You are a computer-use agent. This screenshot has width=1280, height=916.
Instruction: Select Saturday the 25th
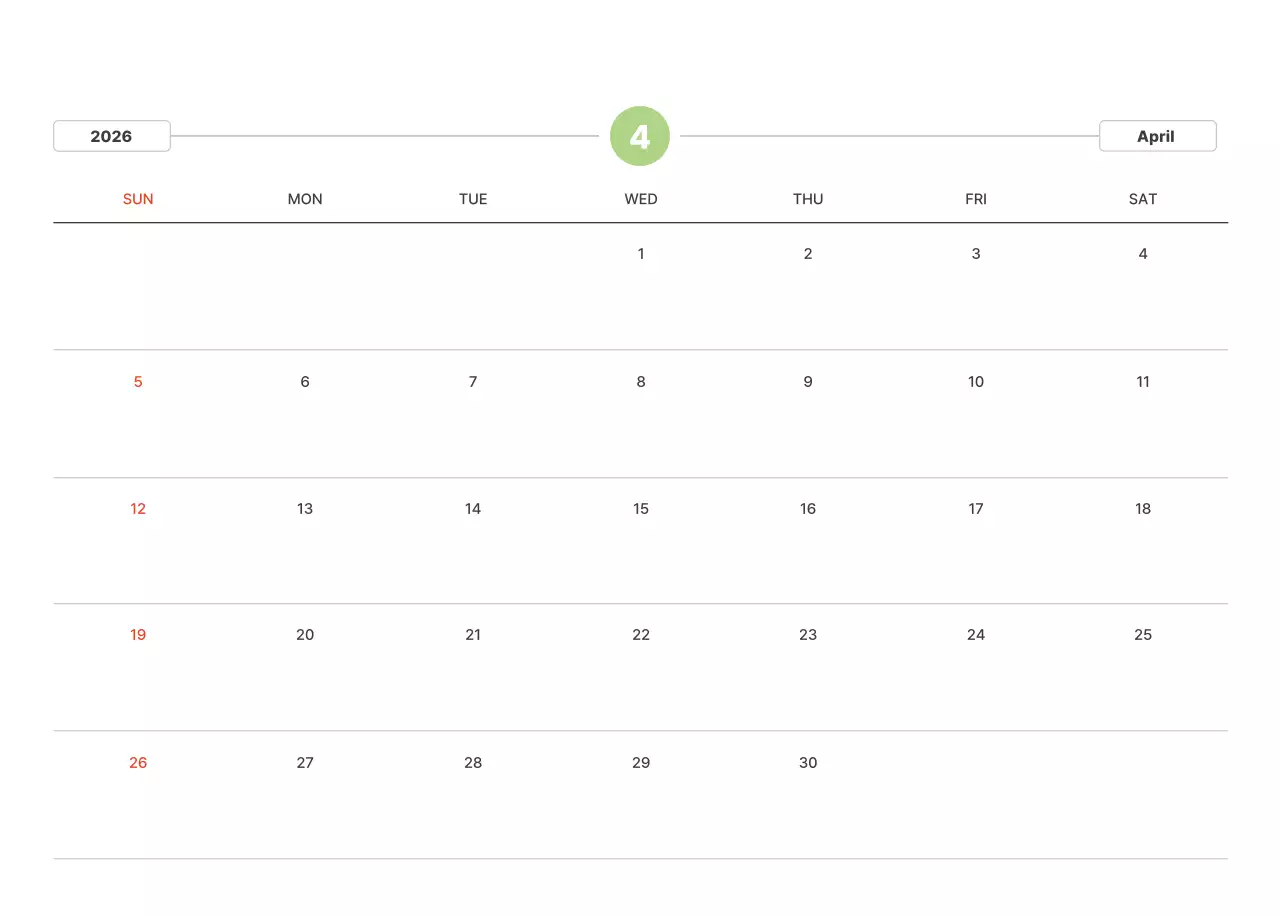pyautogui.click(x=1143, y=635)
